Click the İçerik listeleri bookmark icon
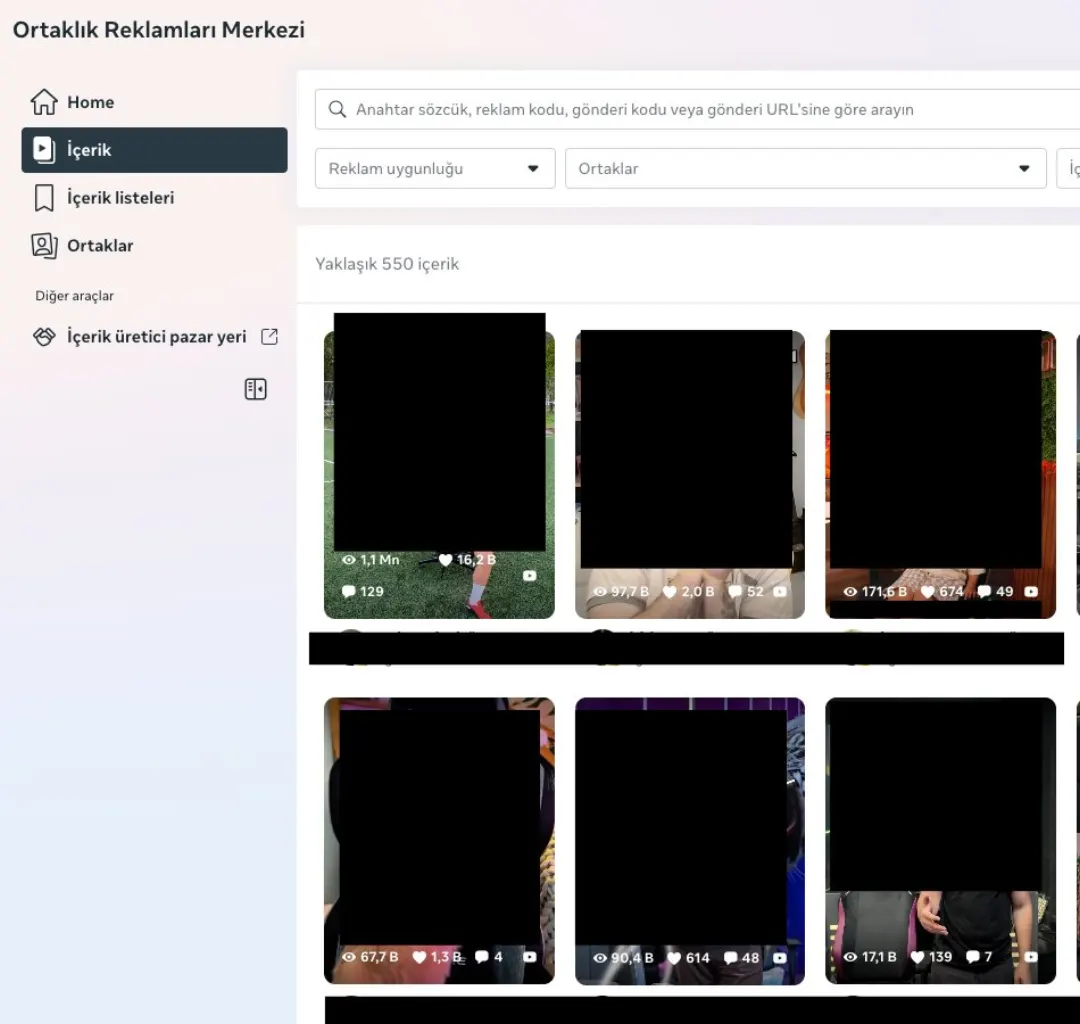 [x=44, y=198]
